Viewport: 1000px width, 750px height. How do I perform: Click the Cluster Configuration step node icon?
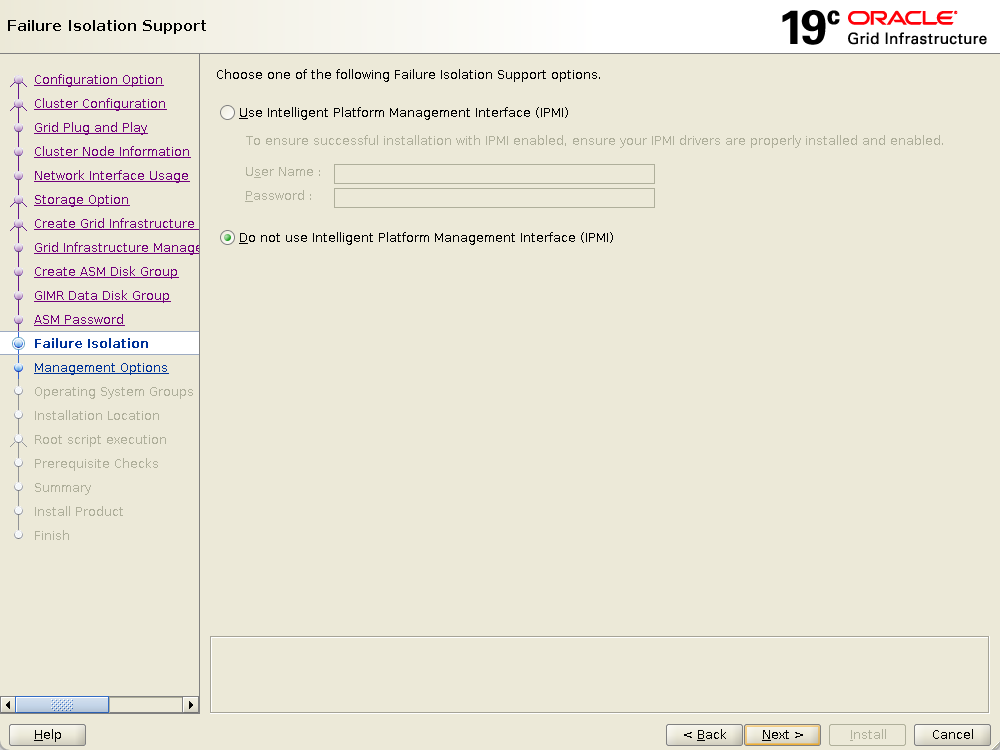18,104
